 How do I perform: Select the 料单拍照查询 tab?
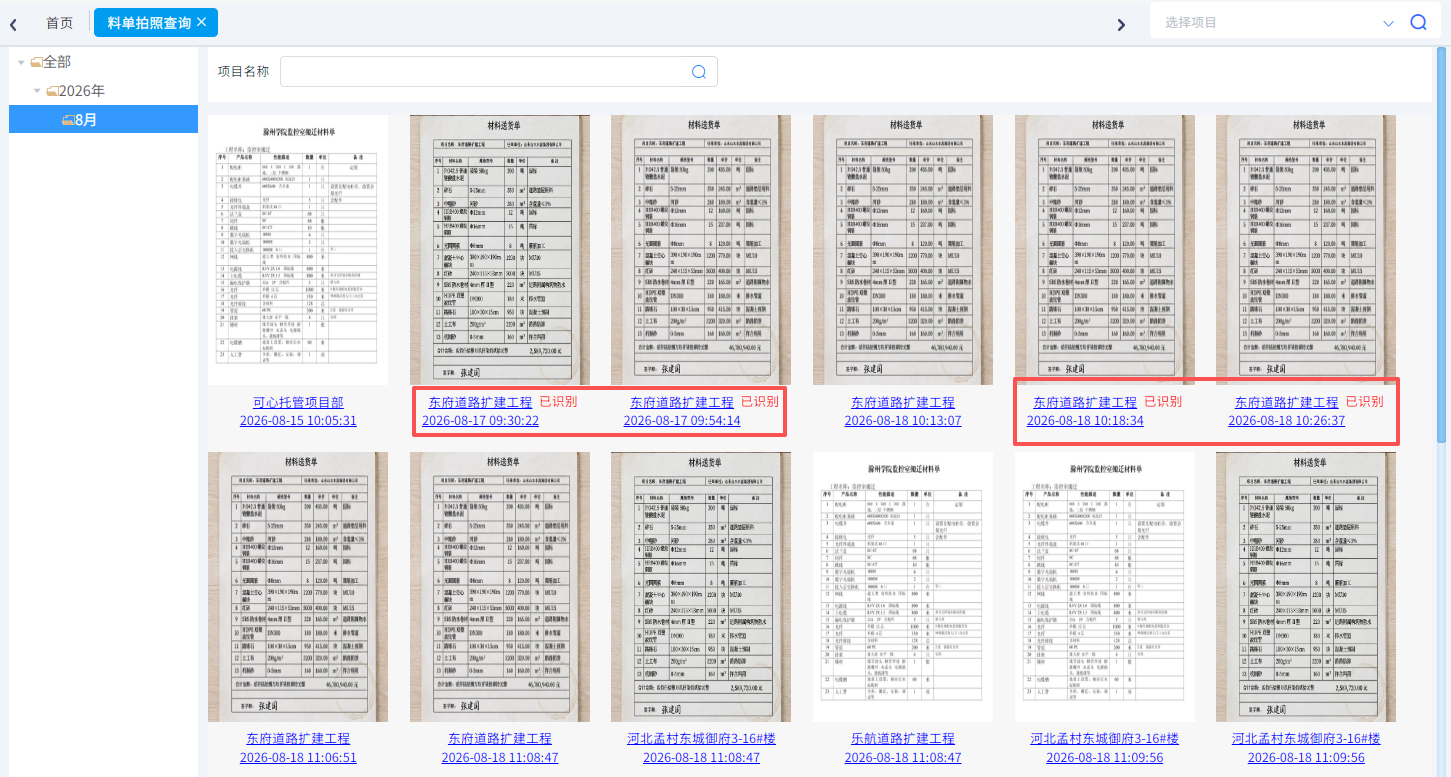pyautogui.click(x=149, y=22)
